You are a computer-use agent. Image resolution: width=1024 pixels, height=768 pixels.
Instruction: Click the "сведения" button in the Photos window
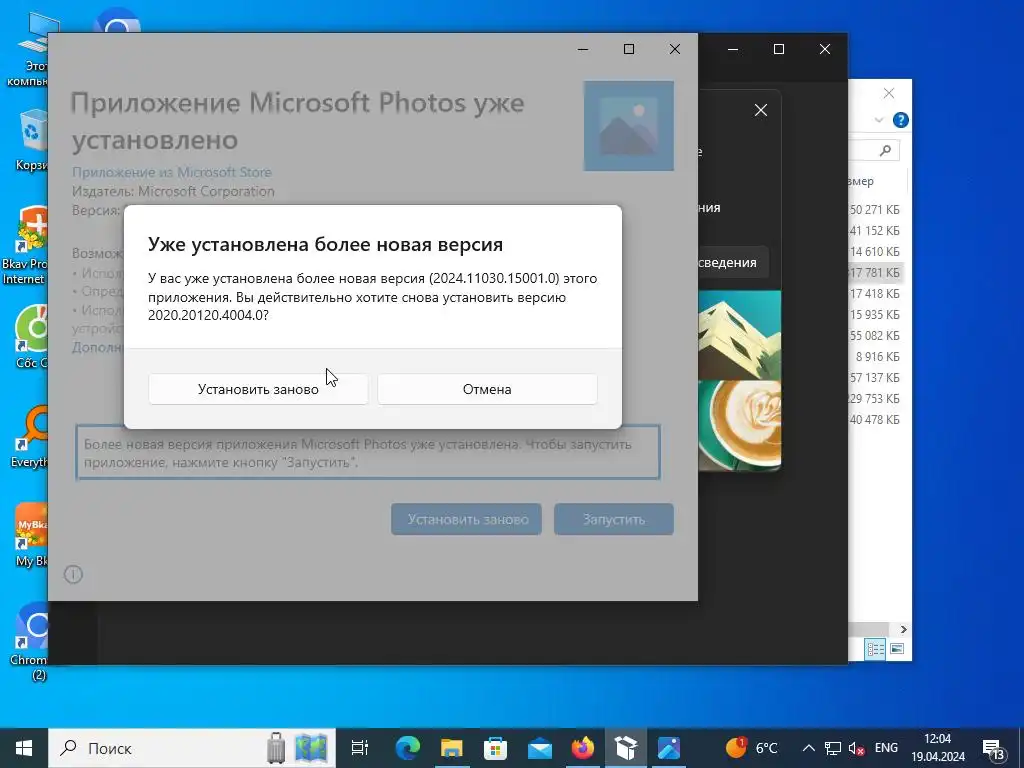733,263
